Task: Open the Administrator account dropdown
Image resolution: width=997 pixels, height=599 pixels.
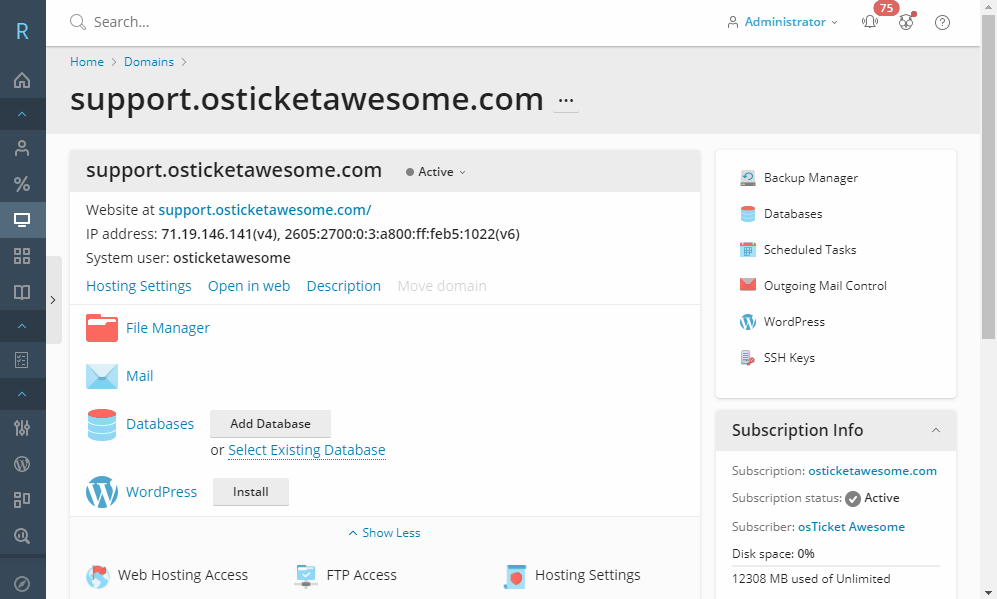Action: 783,22
